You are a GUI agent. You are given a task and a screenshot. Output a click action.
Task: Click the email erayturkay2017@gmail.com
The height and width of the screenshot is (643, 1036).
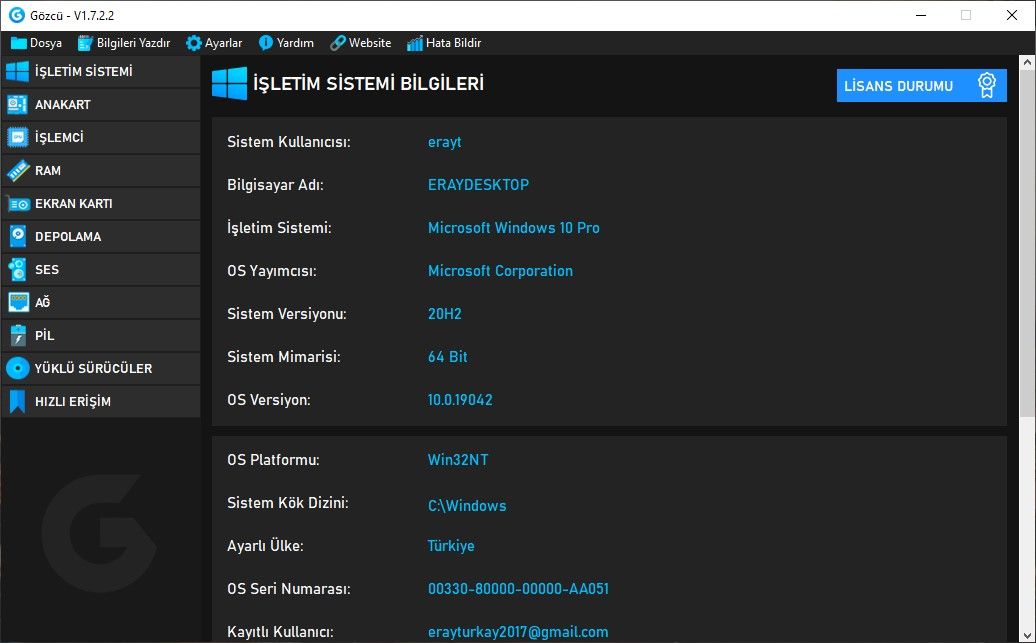click(x=518, y=632)
